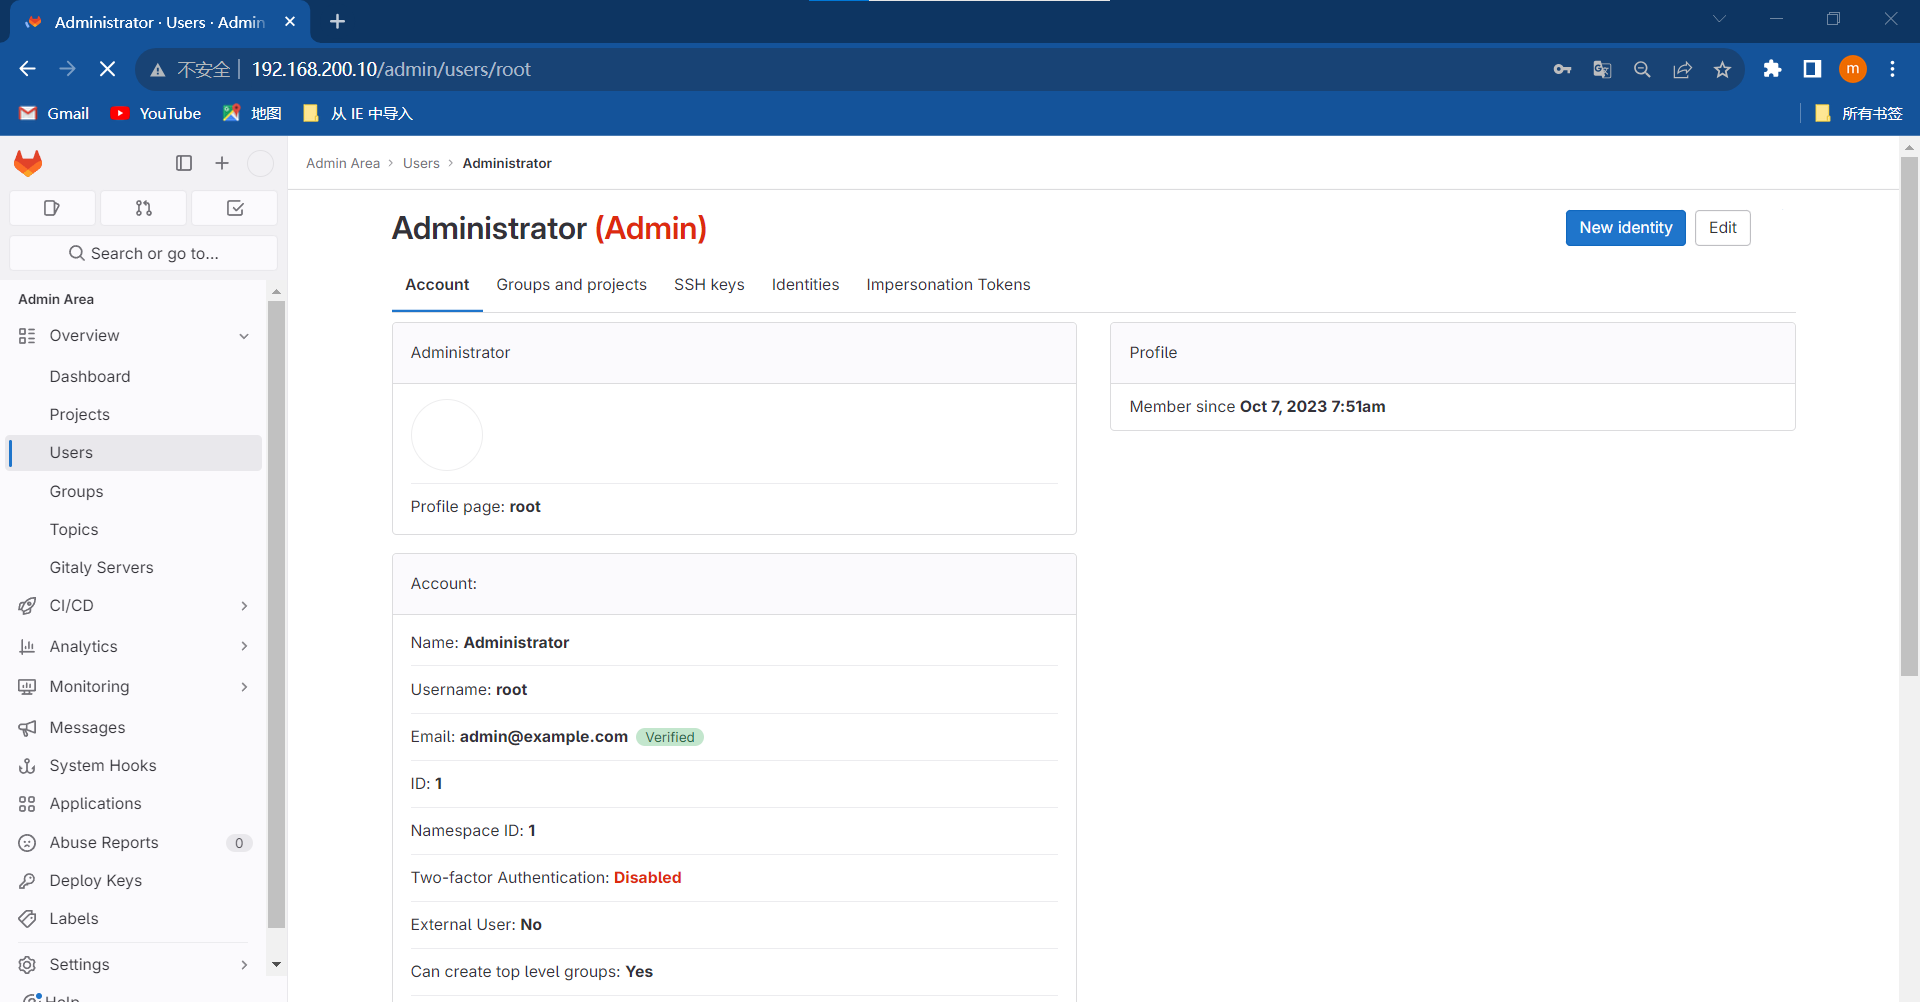The width and height of the screenshot is (1920, 1002).
Task: Click the Messages megaphone icon
Action: tap(27, 728)
